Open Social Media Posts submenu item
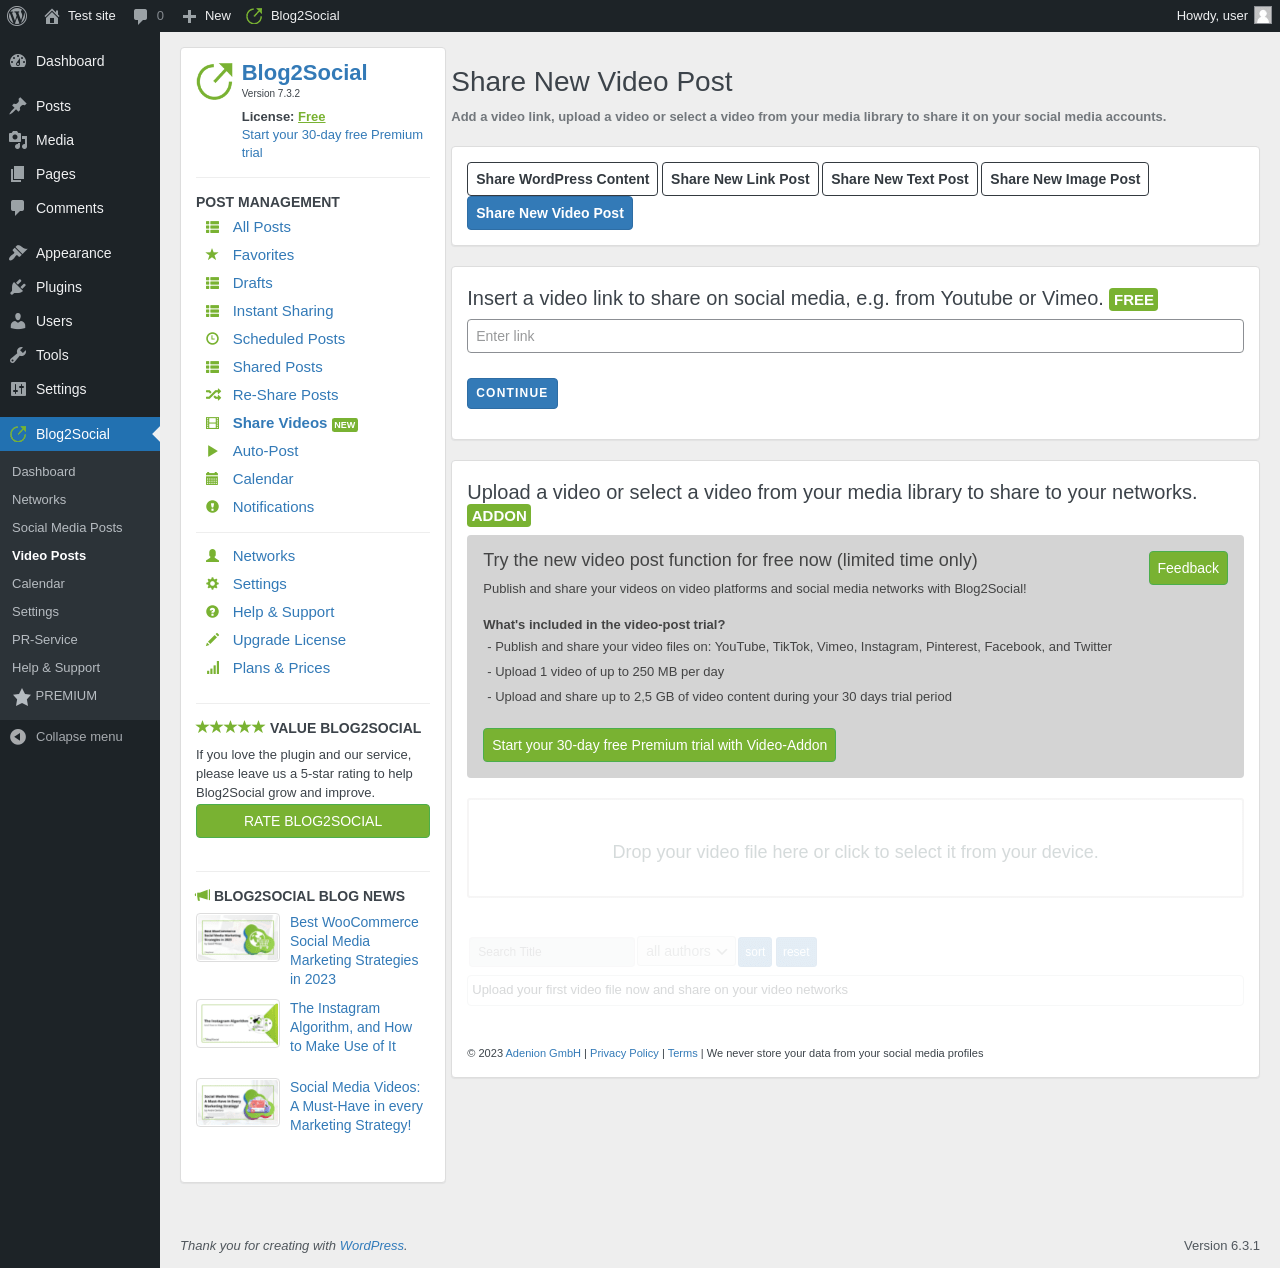1280x1268 pixels. pyautogui.click(x=67, y=528)
